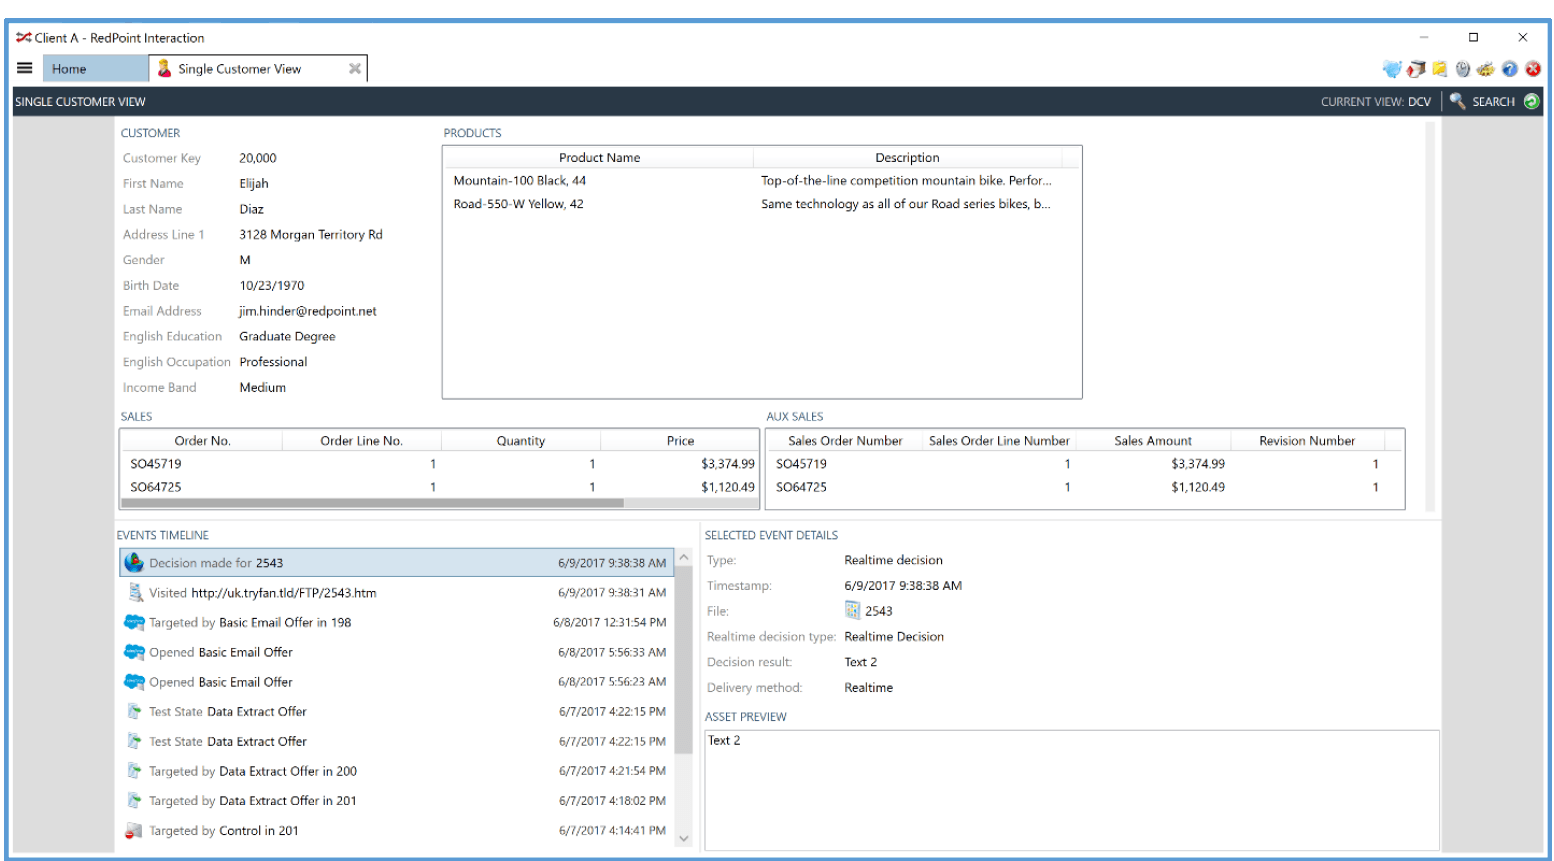Click the Revision Number column header
Image resolution: width=1554 pixels, height=861 pixels.
click(1307, 440)
